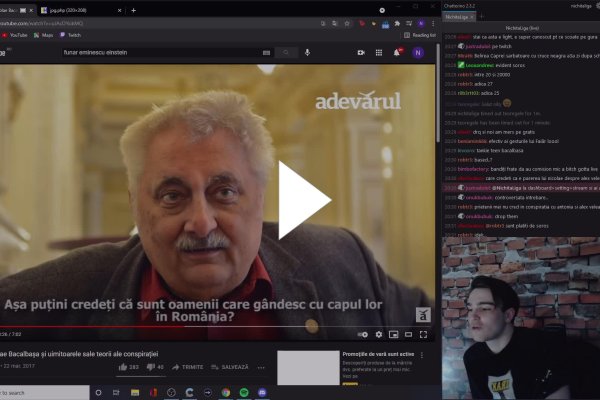This screenshot has height=400, width=600.
Task: Open more actions menu below video
Action: pyautogui.click(x=262, y=367)
